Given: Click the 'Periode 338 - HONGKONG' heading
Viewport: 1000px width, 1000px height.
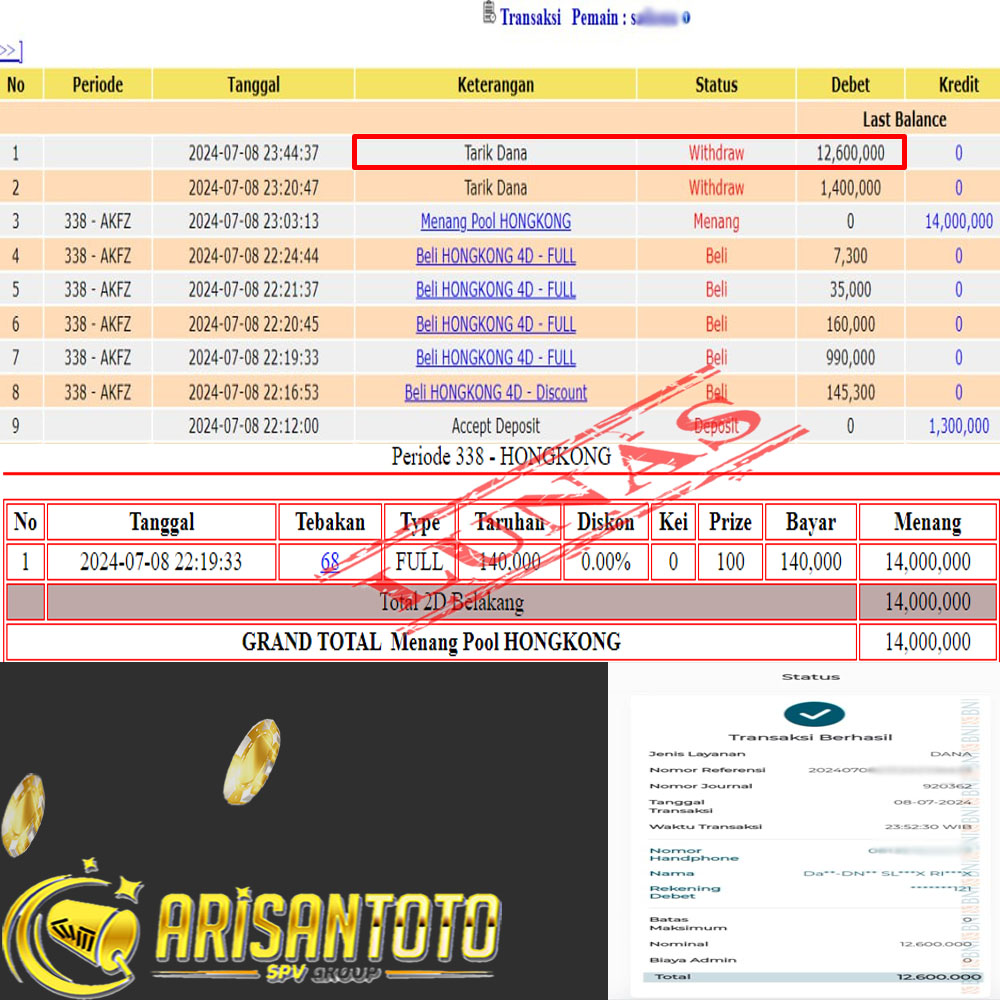Looking at the screenshot, I should pos(501,457).
